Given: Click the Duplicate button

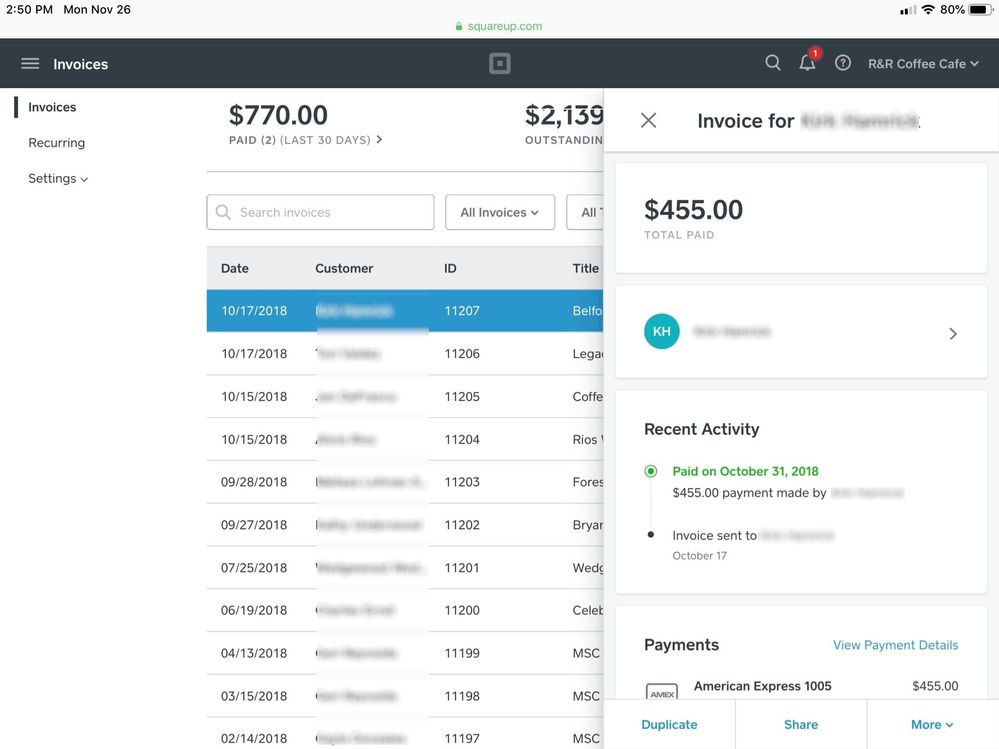Looking at the screenshot, I should [669, 725].
